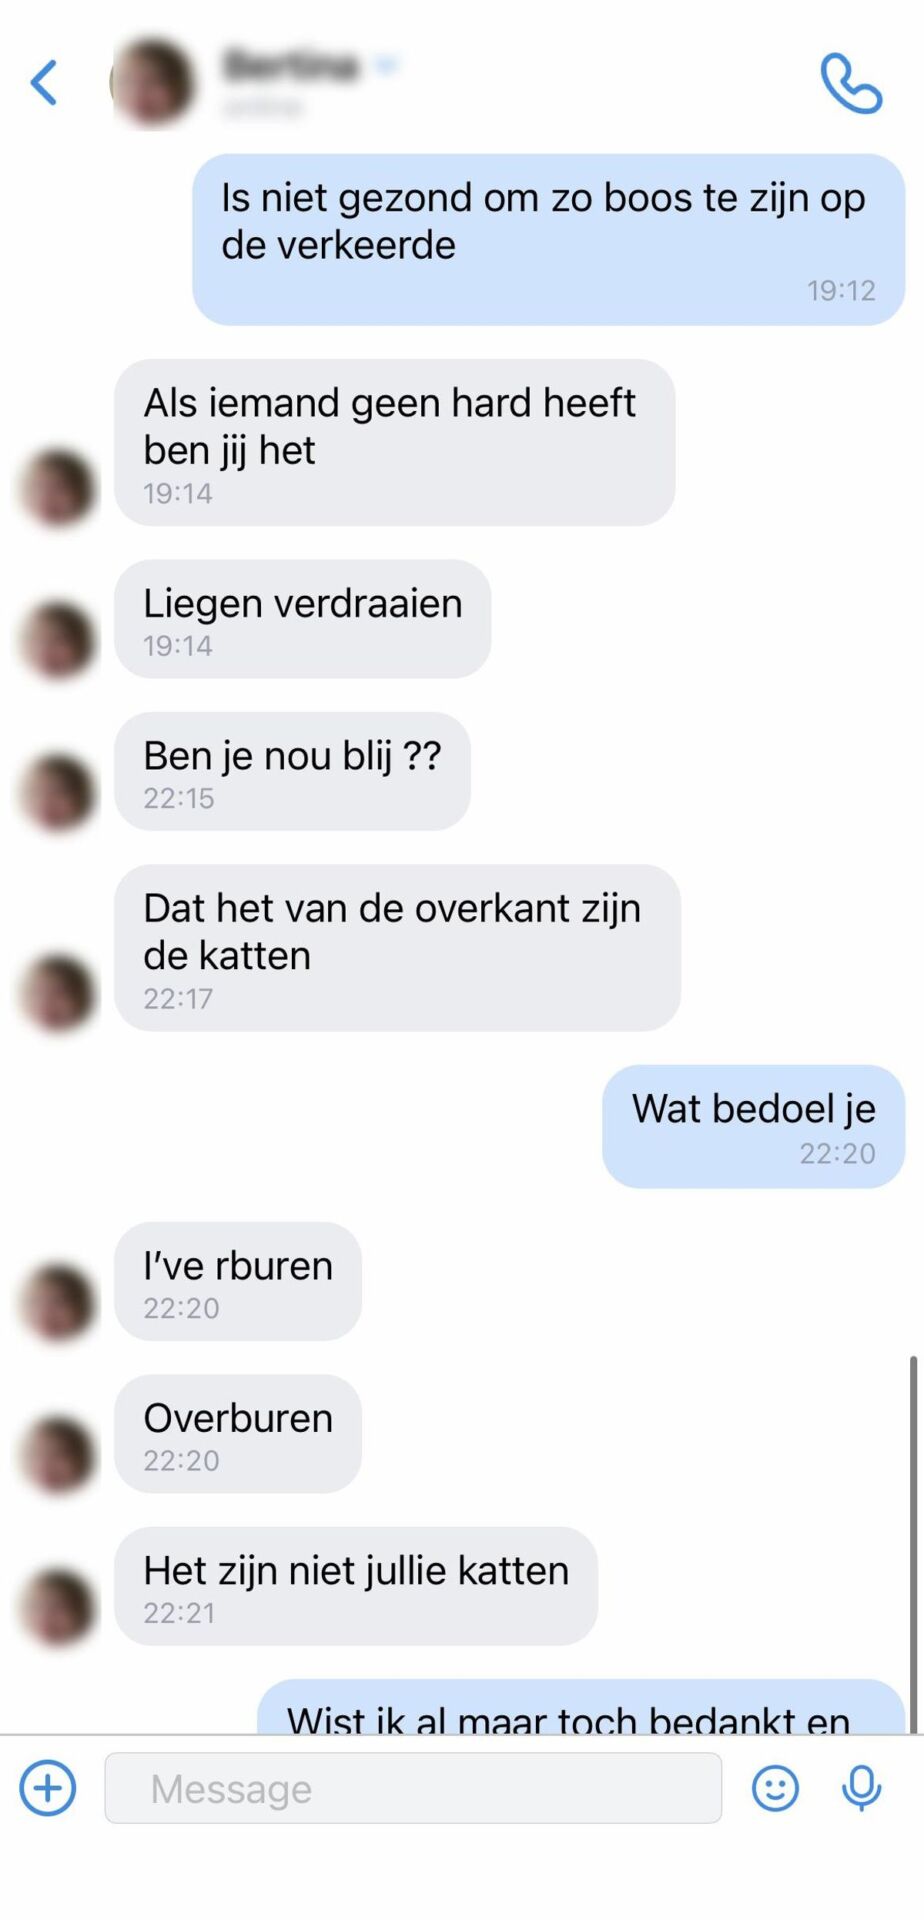Screen dimensions: 924x1920
Task: Tap the 'Als iemand geen hard heeft' bubble
Action: point(394,442)
